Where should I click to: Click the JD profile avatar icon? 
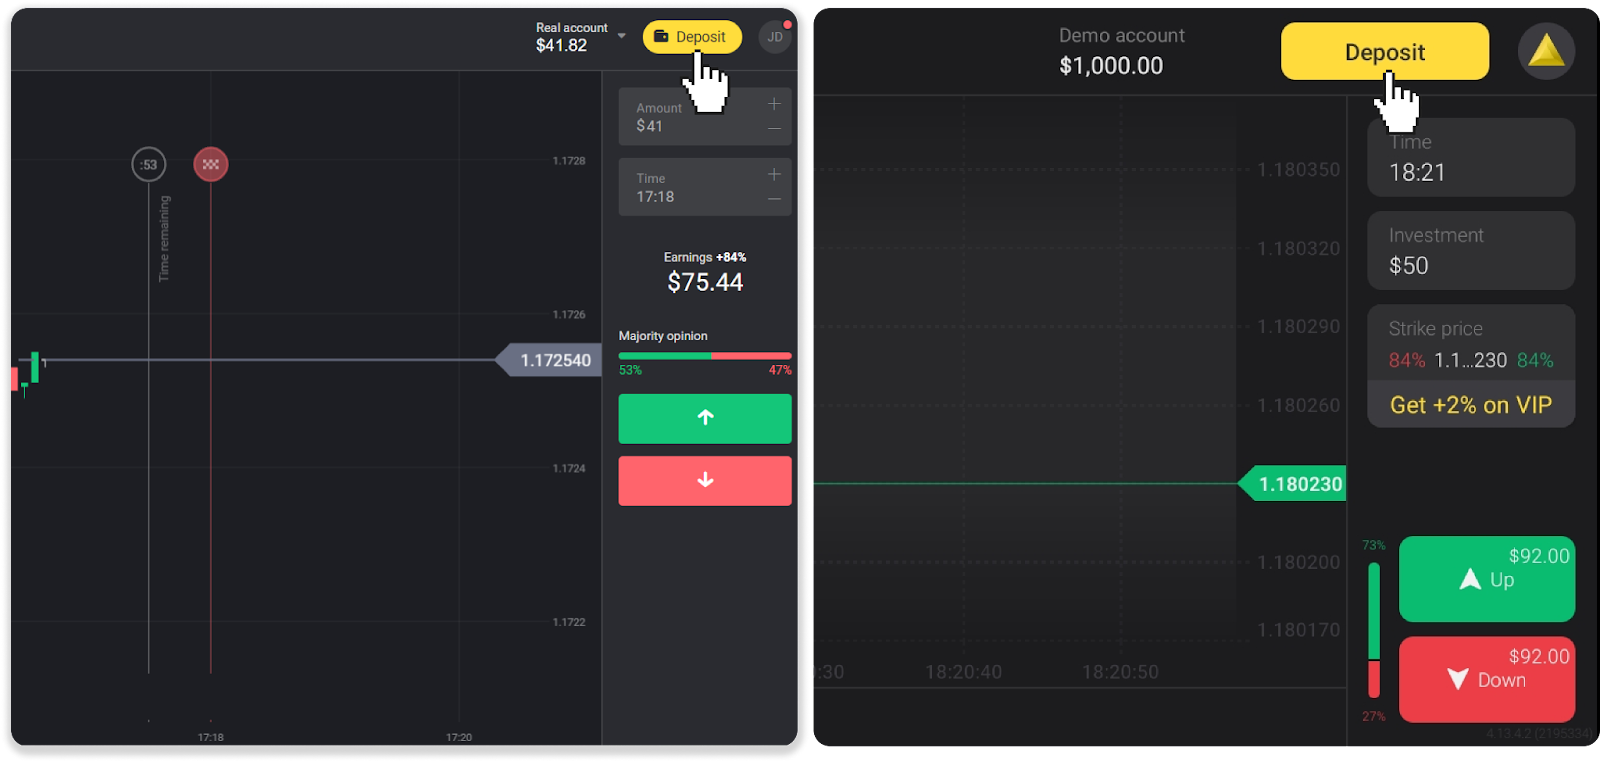click(774, 37)
